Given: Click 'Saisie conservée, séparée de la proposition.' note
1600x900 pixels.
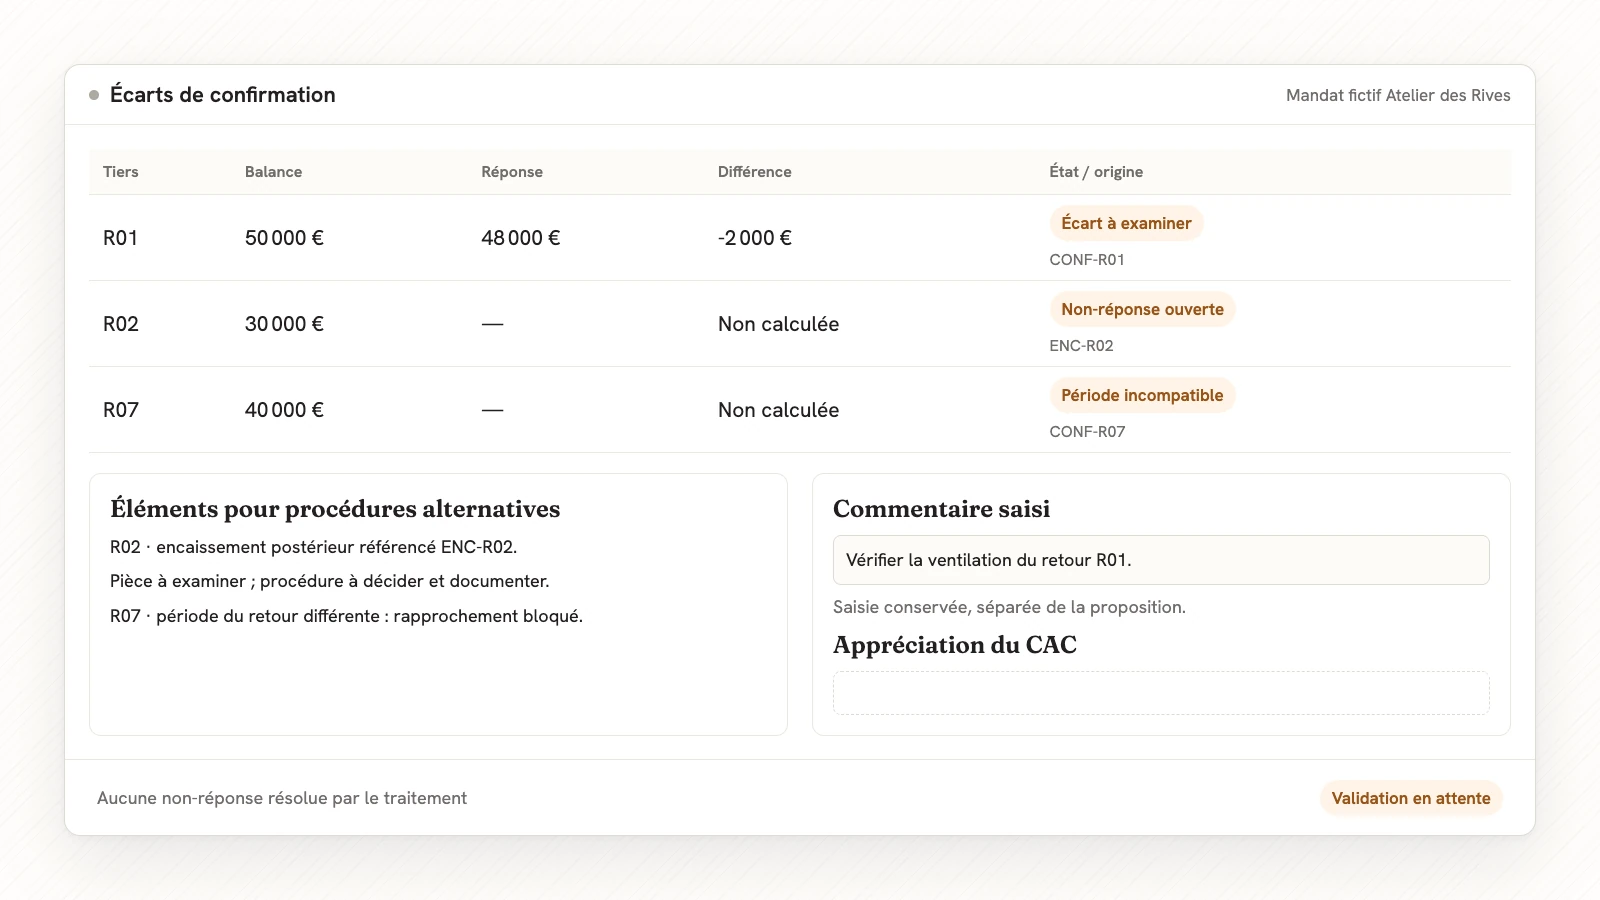Looking at the screenshot, I should 1009,607.
